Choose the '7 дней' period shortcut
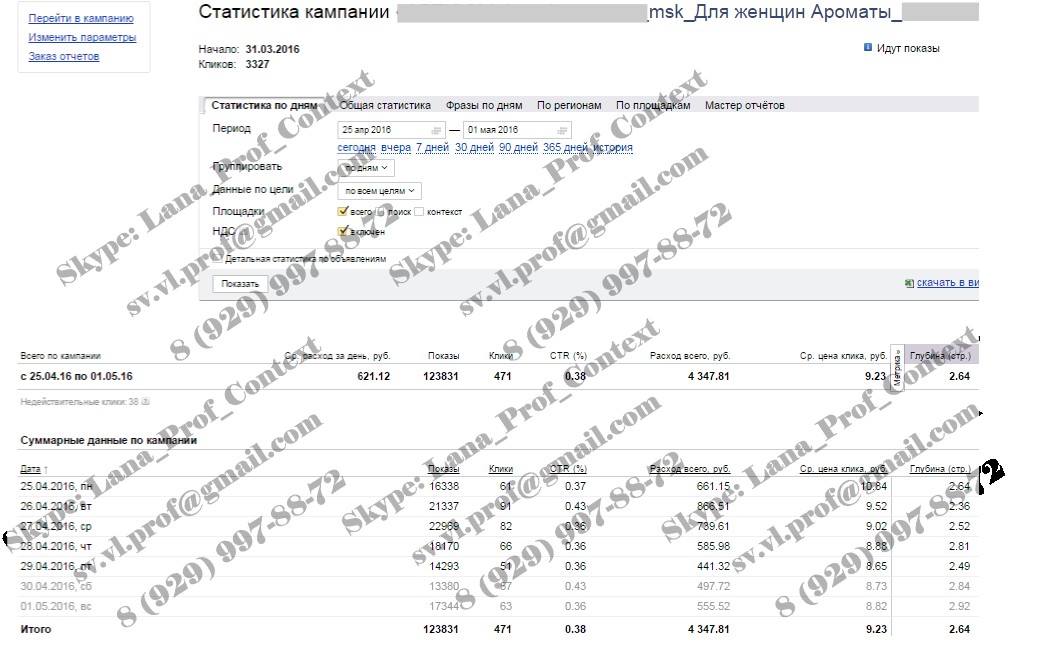The image size is (1053, 663). point(432,147)
